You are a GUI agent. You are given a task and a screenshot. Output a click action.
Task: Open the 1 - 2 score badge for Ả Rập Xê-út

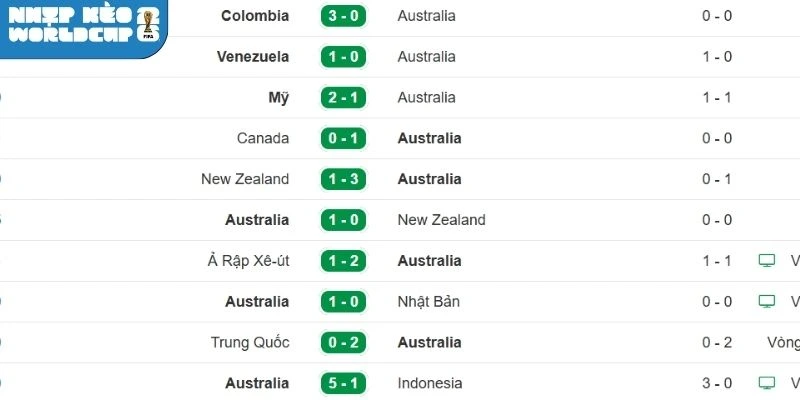(x=343, y=261)
